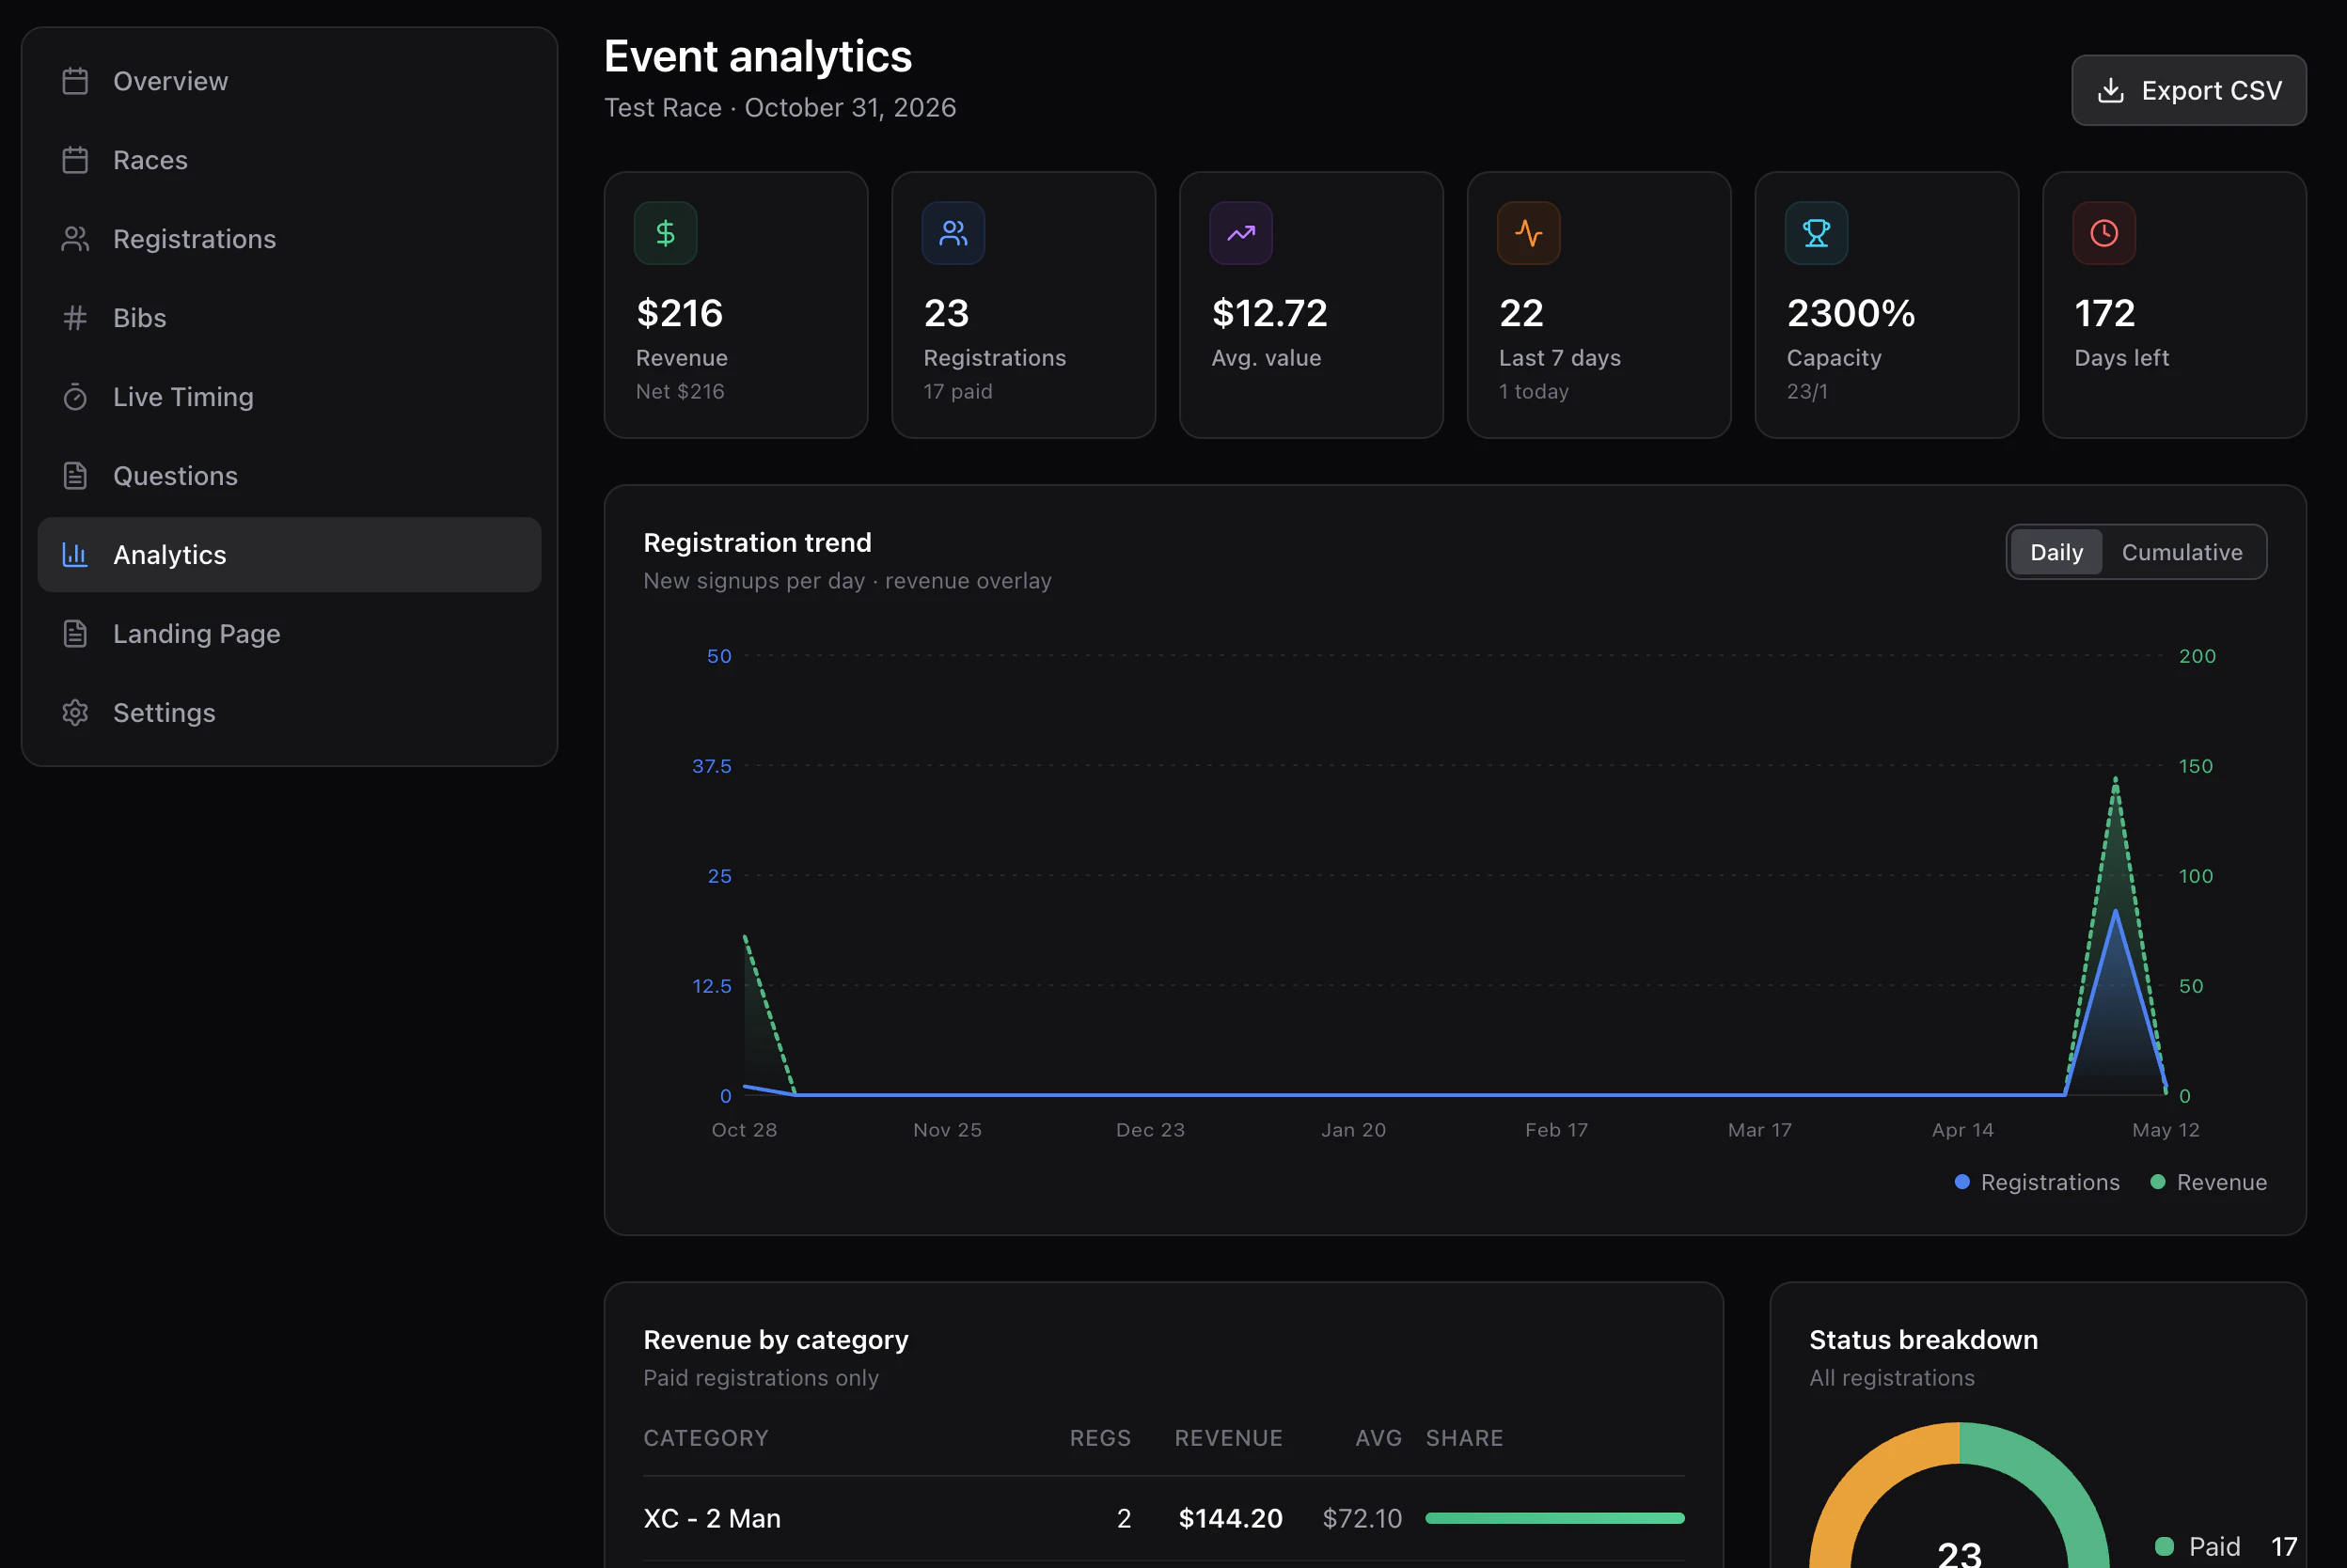
Task: Click the blue users Registrations card icon
Action: [953, 233]
